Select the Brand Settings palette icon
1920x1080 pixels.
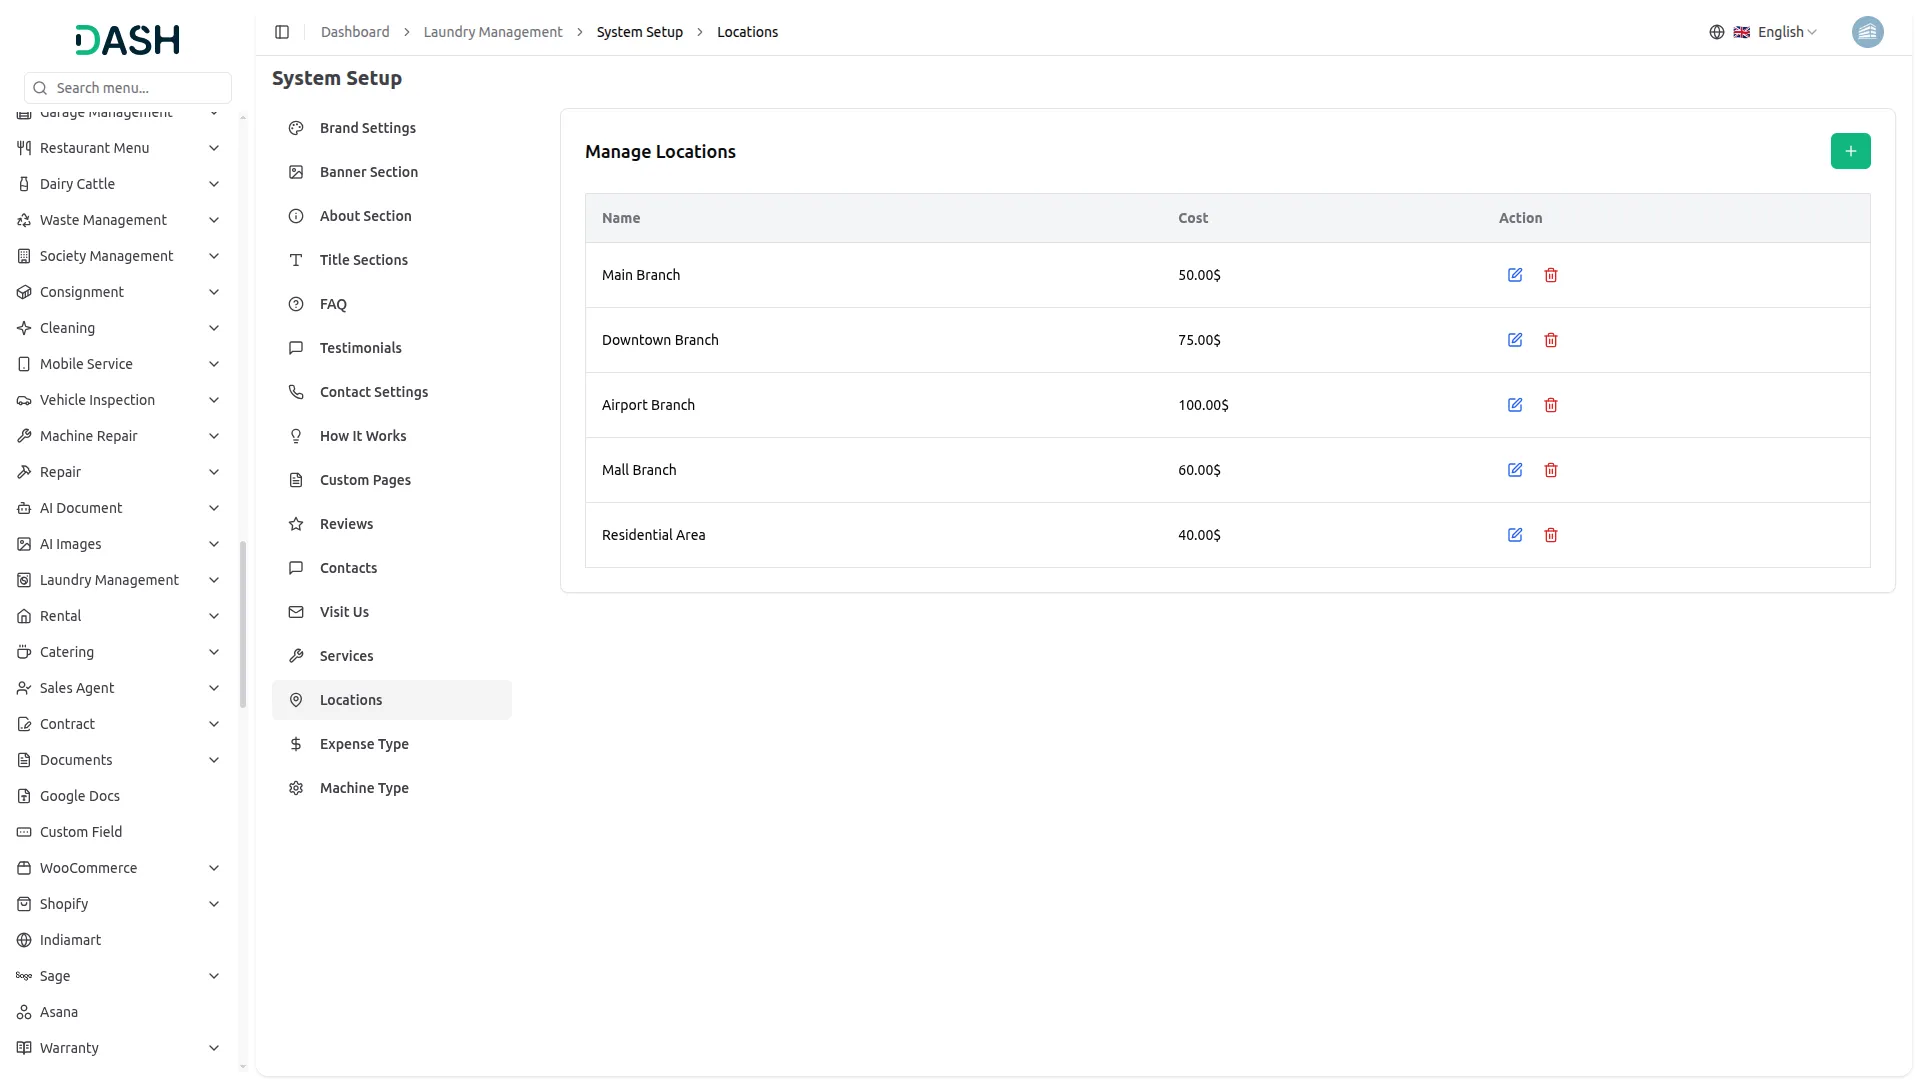295,128
